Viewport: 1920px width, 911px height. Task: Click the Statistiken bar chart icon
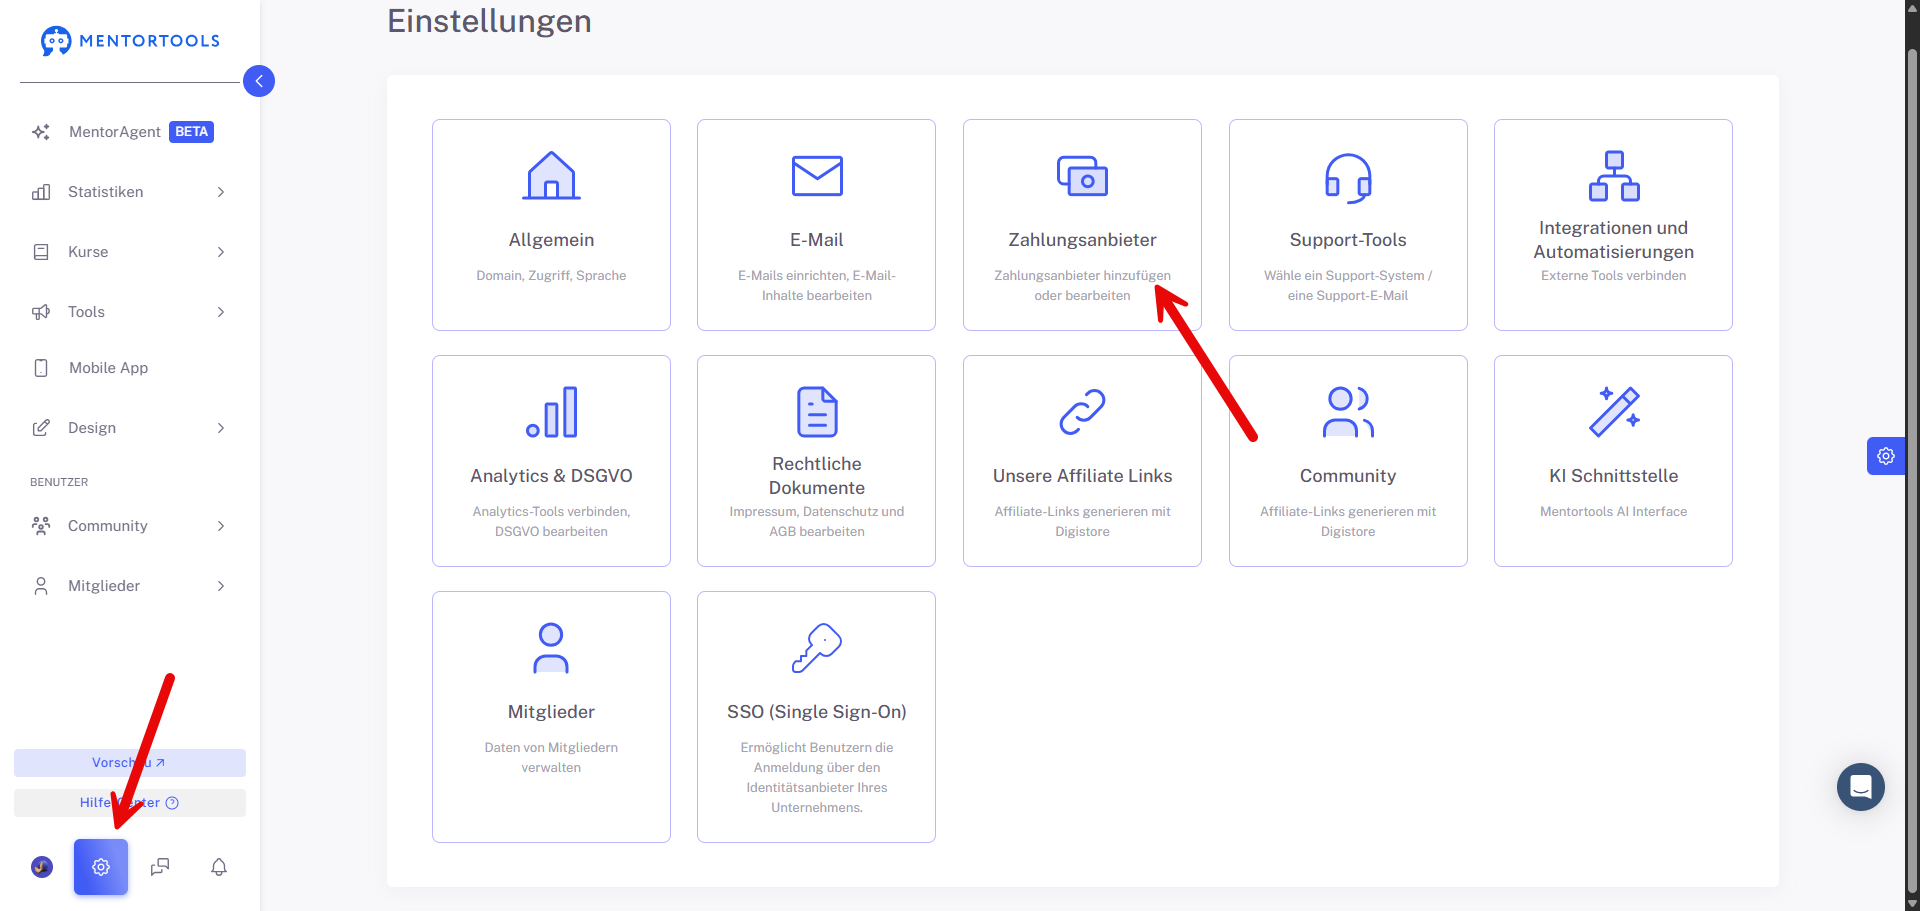tap(41, 192)
